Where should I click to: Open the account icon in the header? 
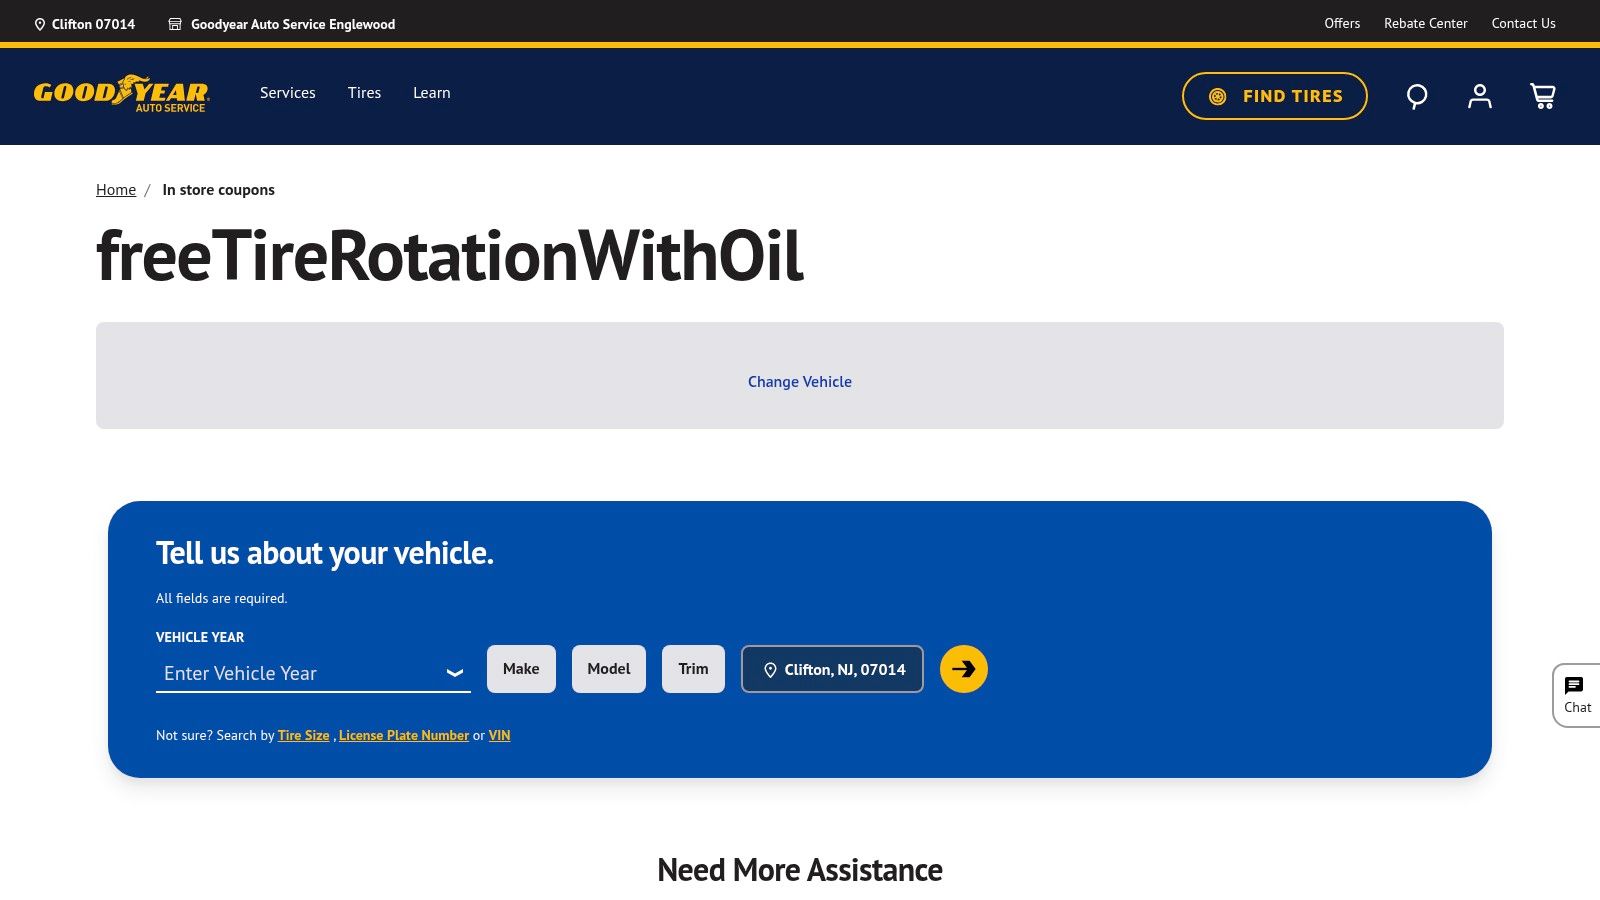(1479, 96)
